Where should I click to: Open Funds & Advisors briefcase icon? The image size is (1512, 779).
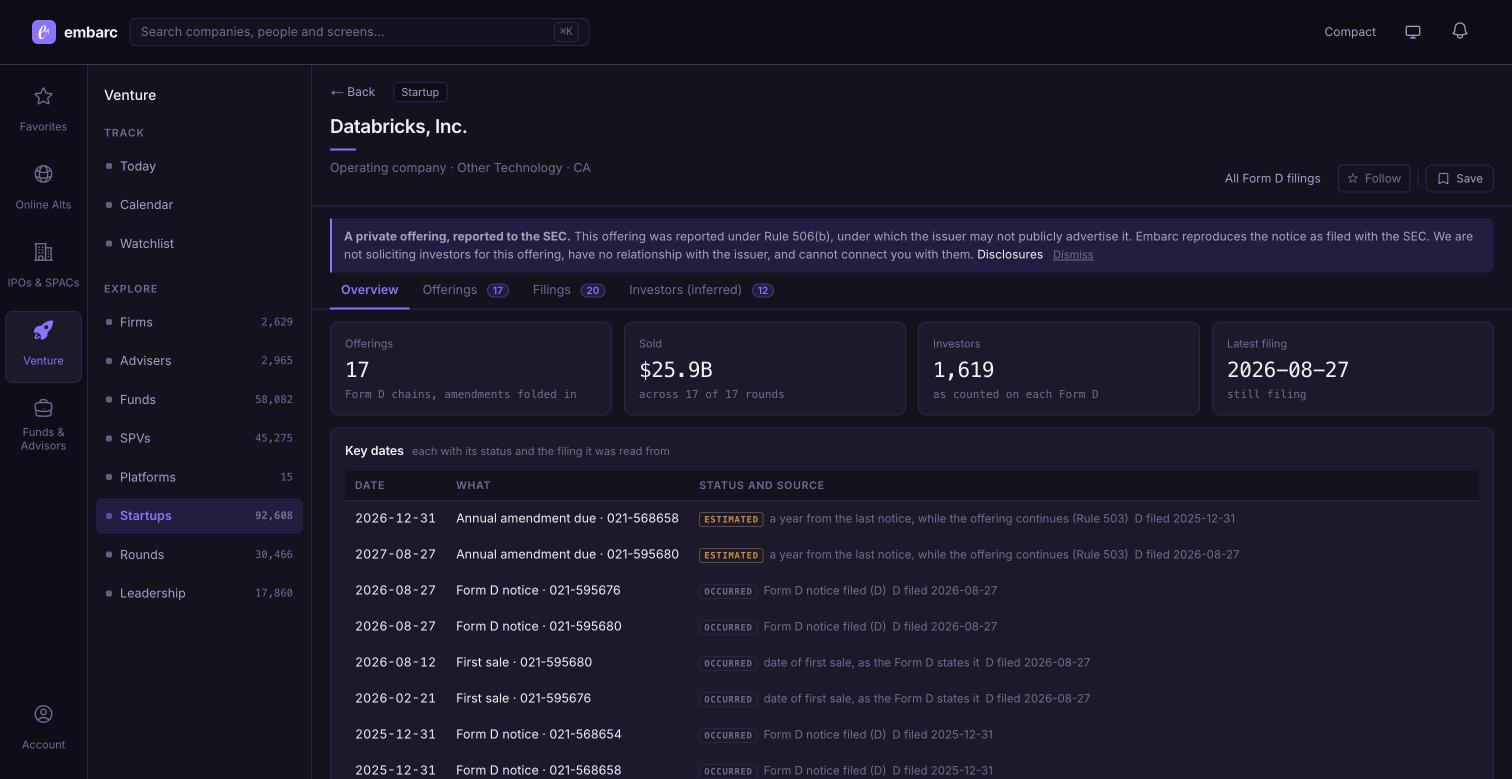(x=43, y=408)
